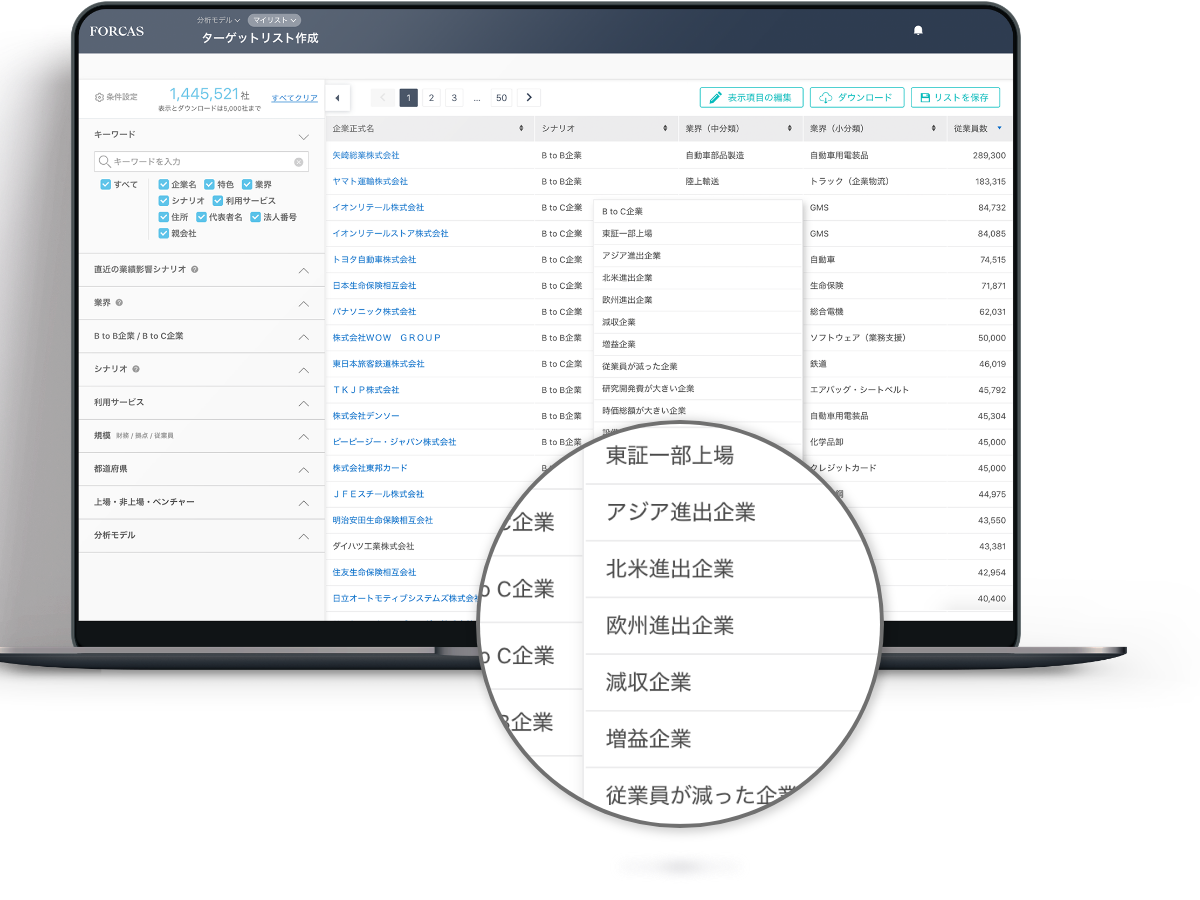Click ソフトウェア（業務支援）cell
This screenshot has width=1200, height=900.
tap(859, 337)
